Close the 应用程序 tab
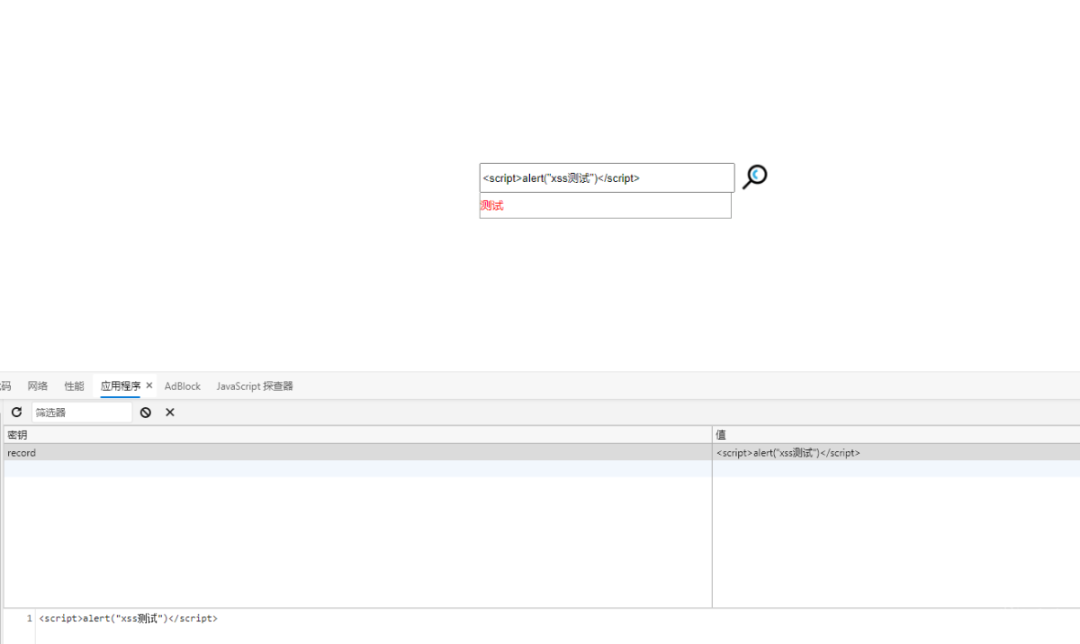The width and height of the screenshot is (1080, 644). click(149, 386)
